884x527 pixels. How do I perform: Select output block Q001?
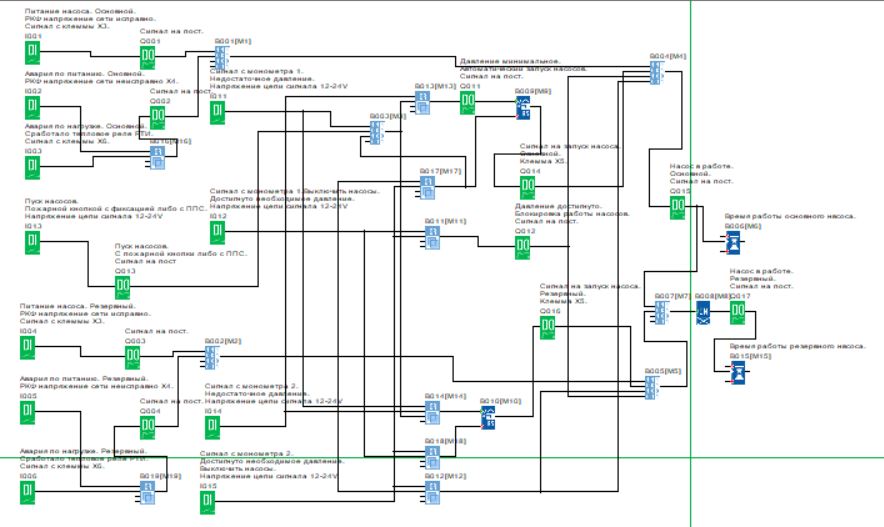click(x=148, y=58)
